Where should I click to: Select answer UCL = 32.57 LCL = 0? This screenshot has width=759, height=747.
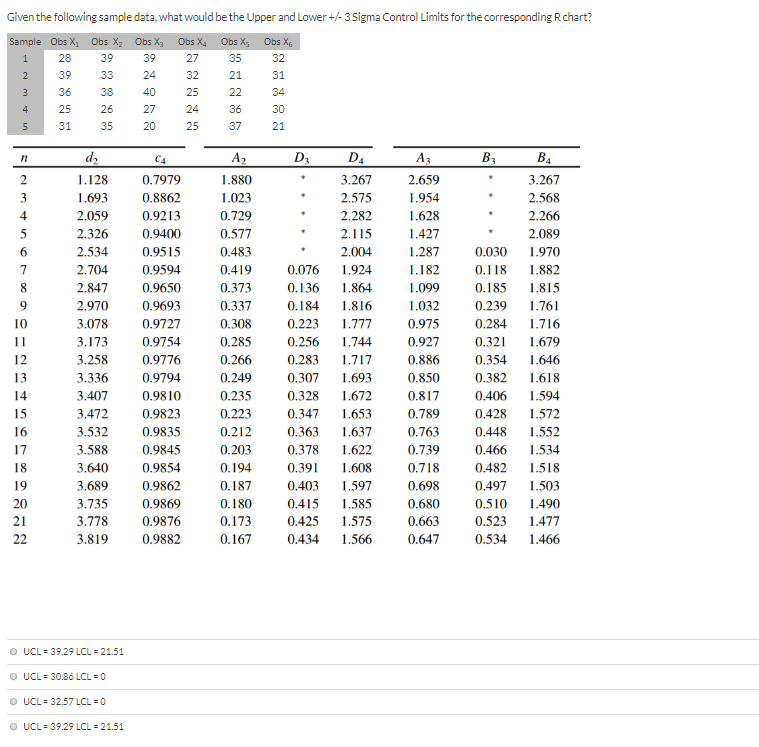[13, 701]
